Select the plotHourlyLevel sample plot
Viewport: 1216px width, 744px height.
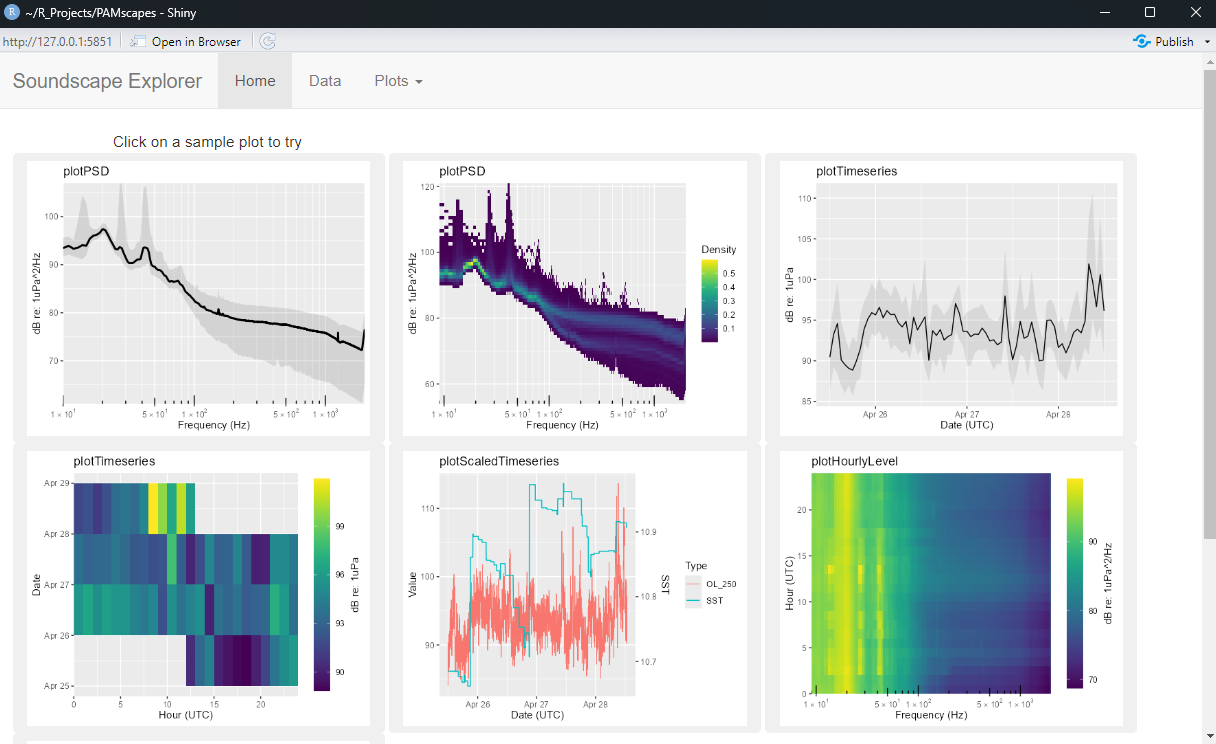pyautogui.click(x=943, y=588)
